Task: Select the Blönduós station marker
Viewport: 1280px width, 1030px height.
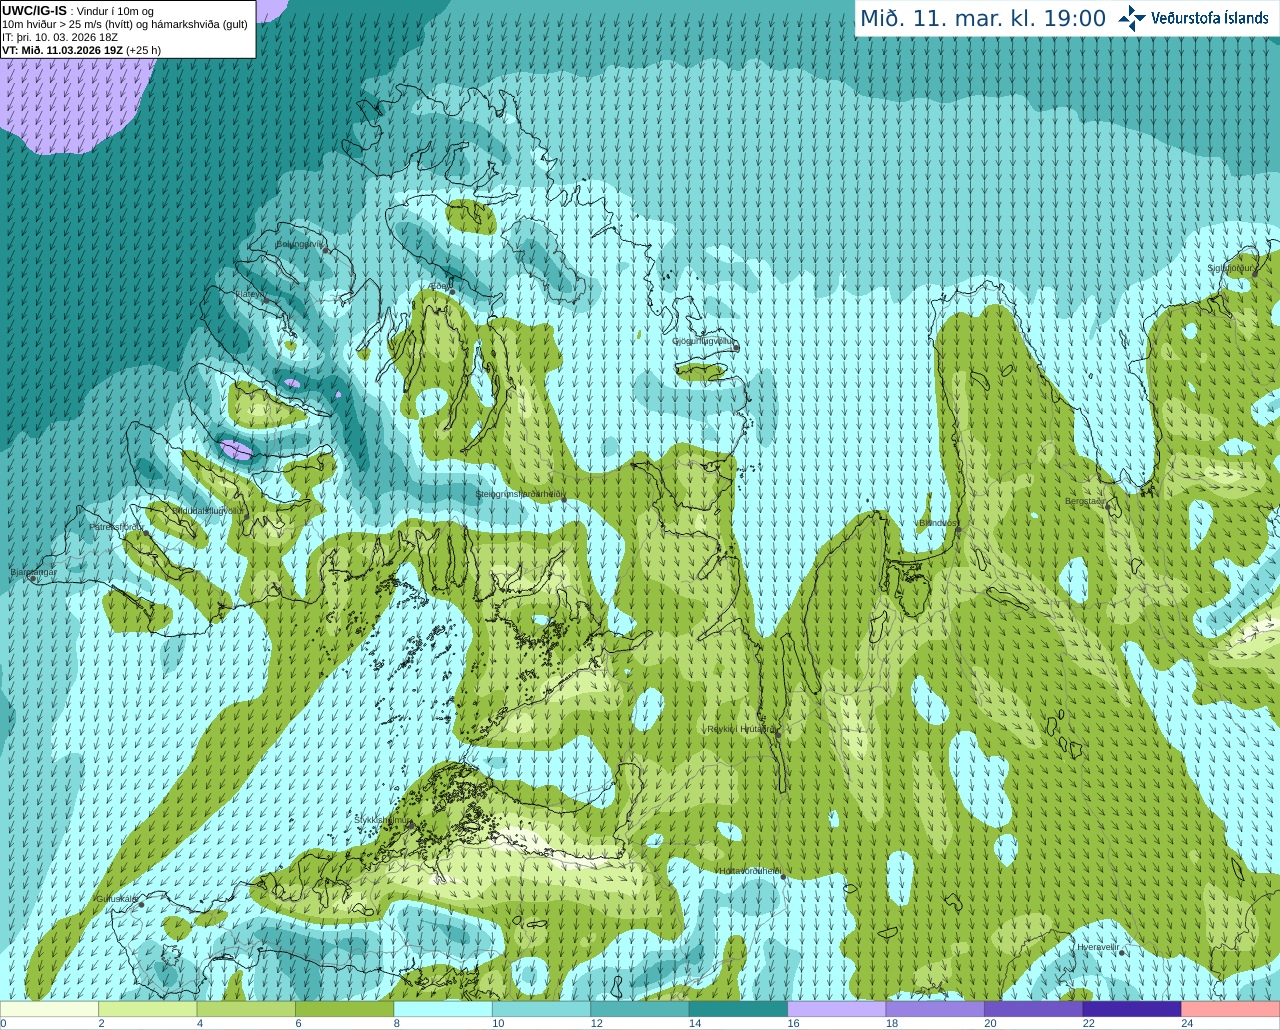Action: click(958, 530)
